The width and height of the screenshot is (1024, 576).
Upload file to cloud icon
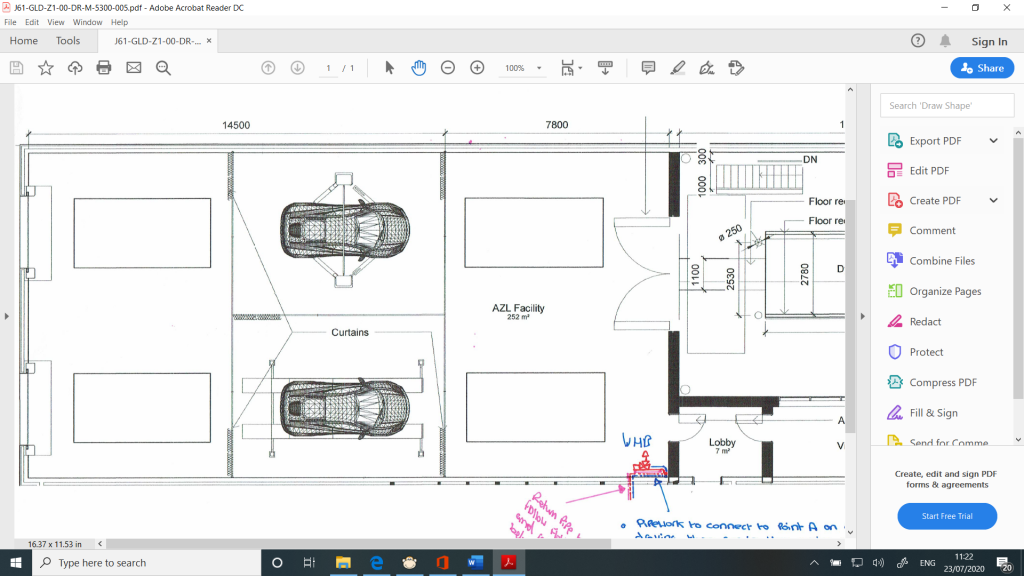[x=75, y=68]
